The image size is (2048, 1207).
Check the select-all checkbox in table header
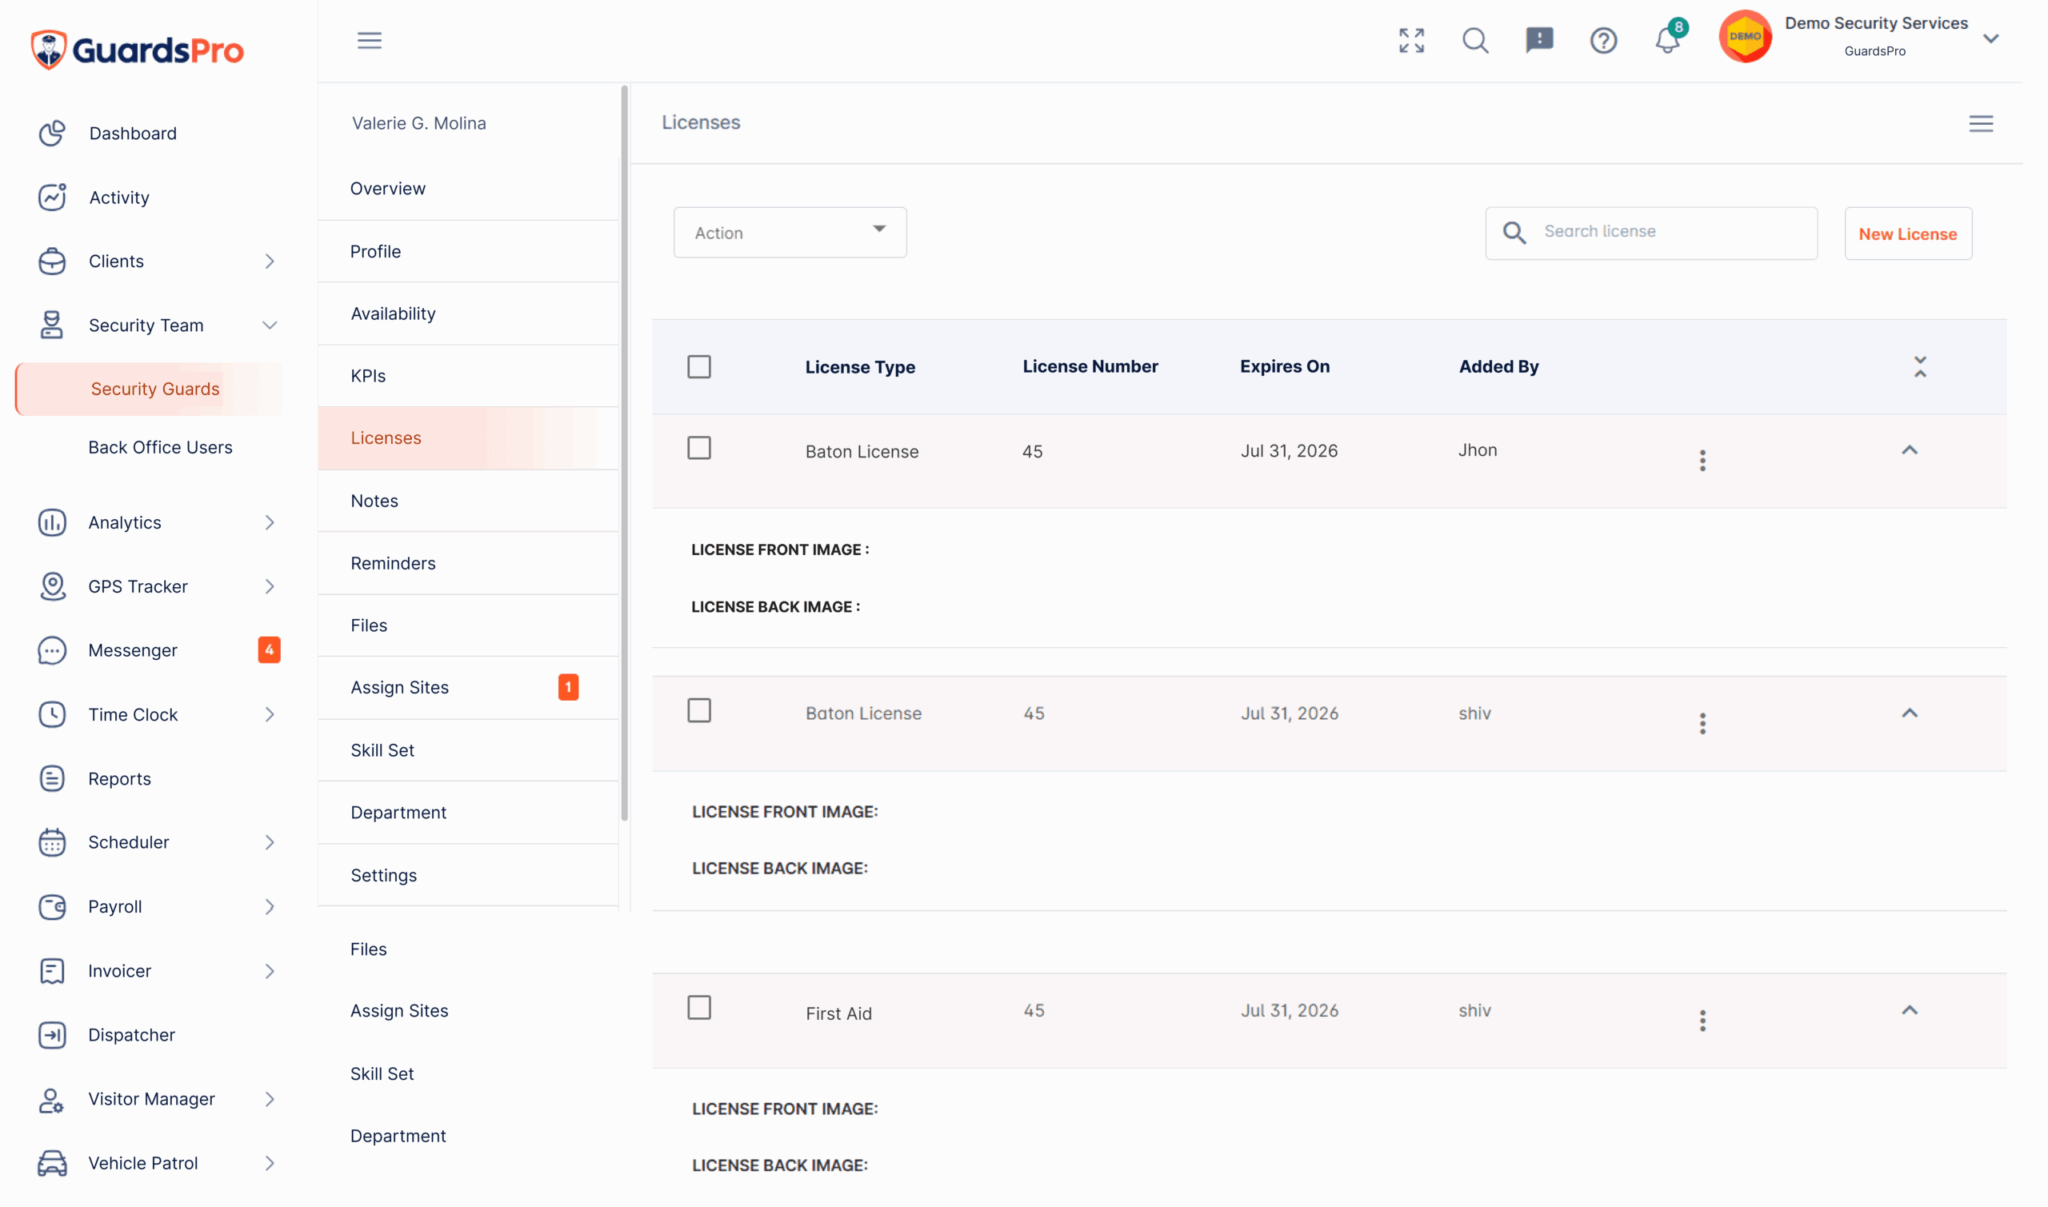point(699,366)
